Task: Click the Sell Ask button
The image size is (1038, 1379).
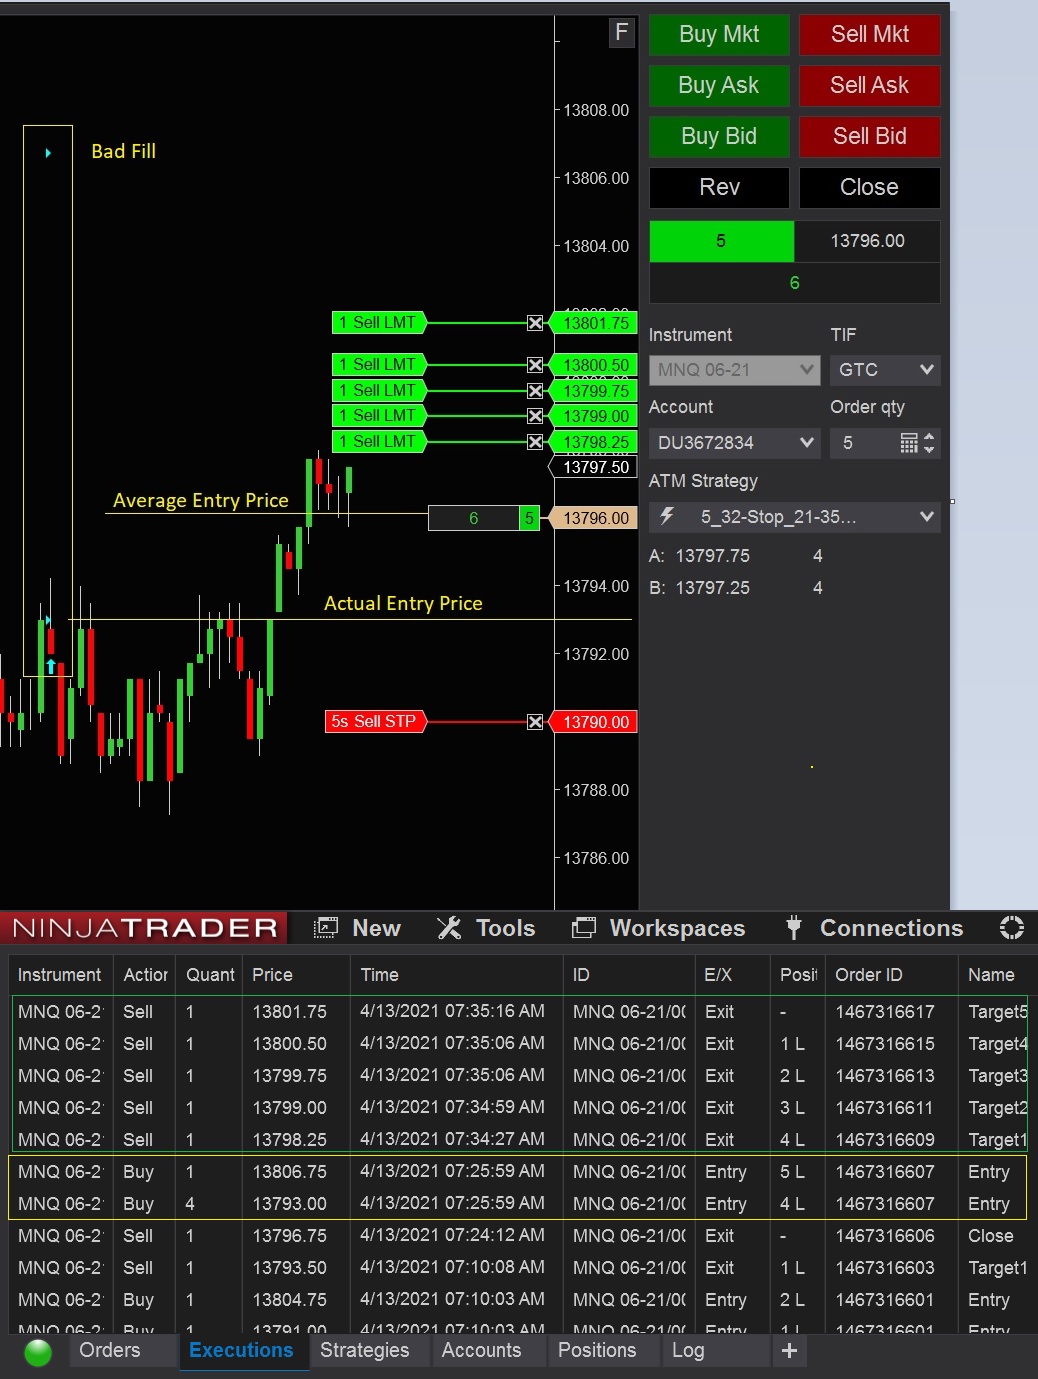Action: (x=870, y=85)
